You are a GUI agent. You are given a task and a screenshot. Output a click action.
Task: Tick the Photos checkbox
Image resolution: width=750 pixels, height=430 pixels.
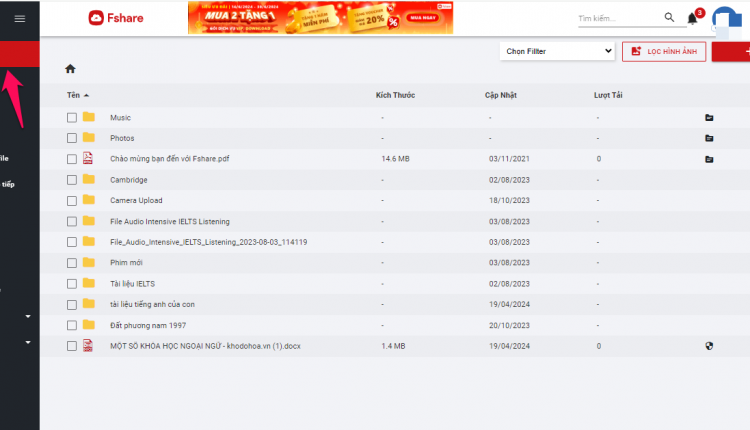point(72,138)
